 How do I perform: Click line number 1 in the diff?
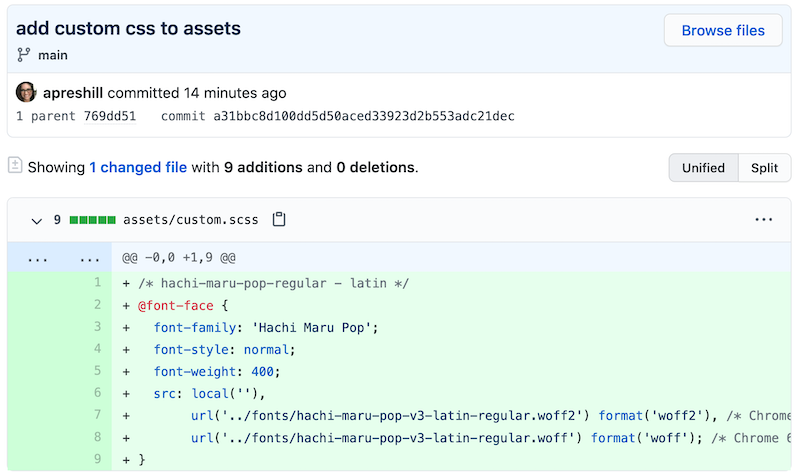pyautogui.click(x=97, y=283)
